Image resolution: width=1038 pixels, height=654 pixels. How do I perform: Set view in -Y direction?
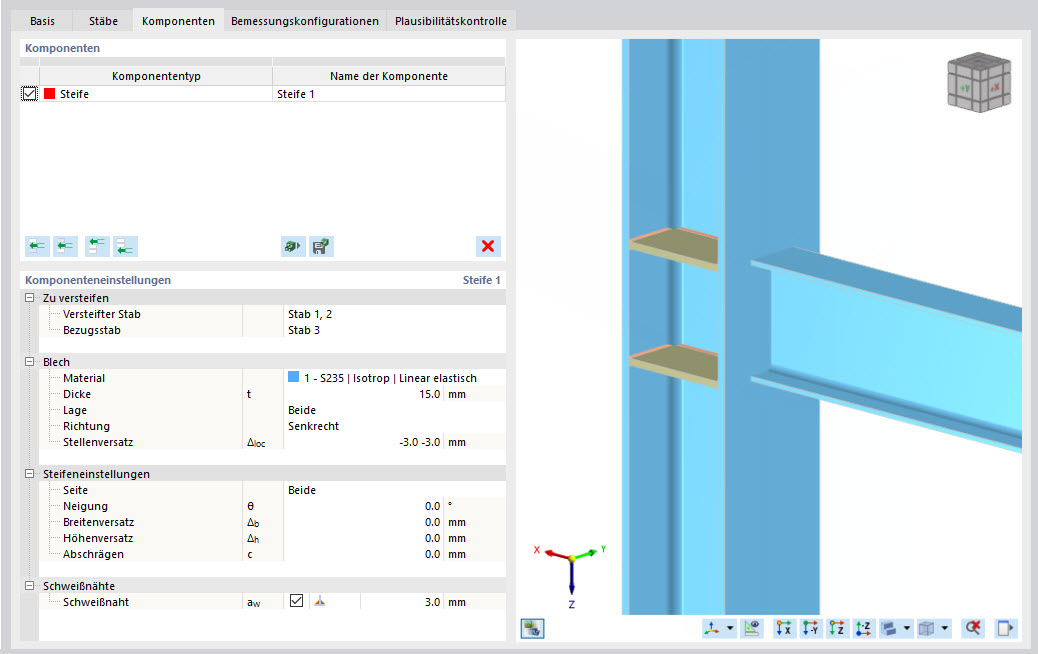[x=810, y=628]
